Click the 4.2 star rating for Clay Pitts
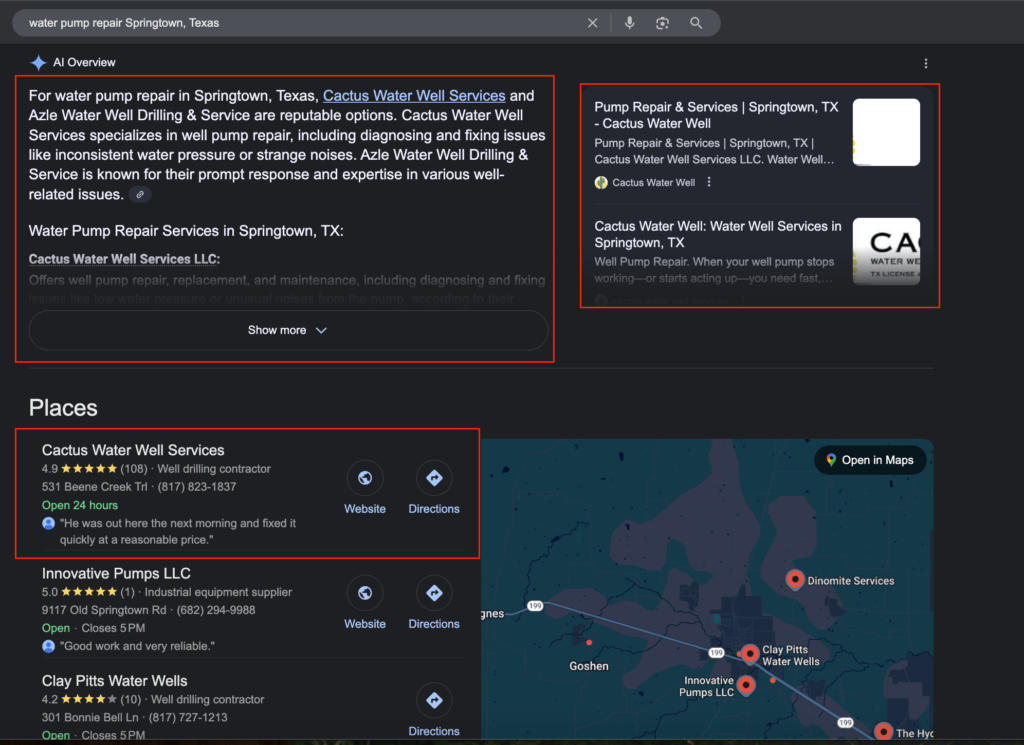Screen dimensions: 1024x745 [91, 699]
